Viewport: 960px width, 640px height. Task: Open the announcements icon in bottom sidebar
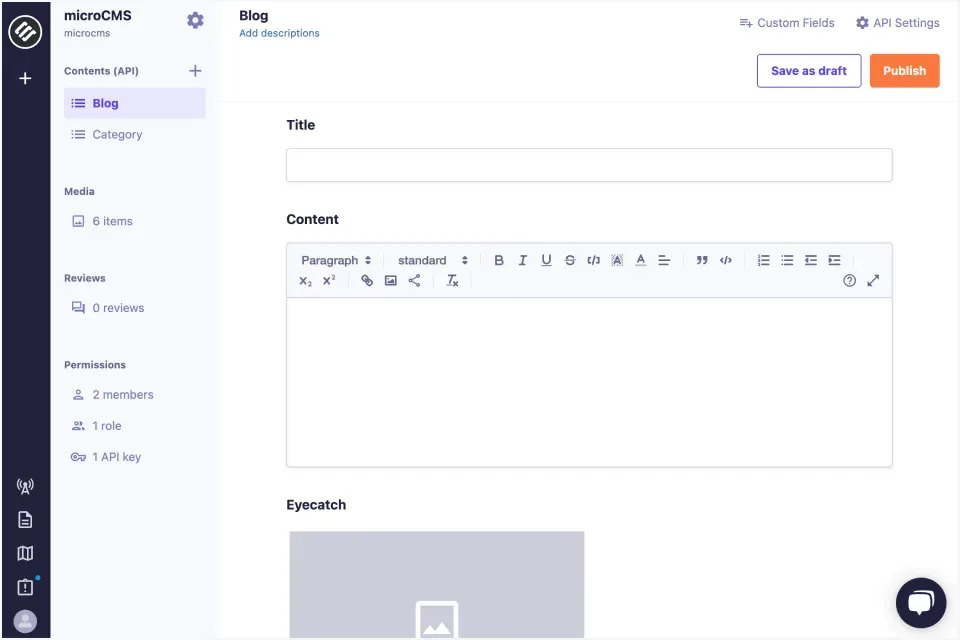24,486
